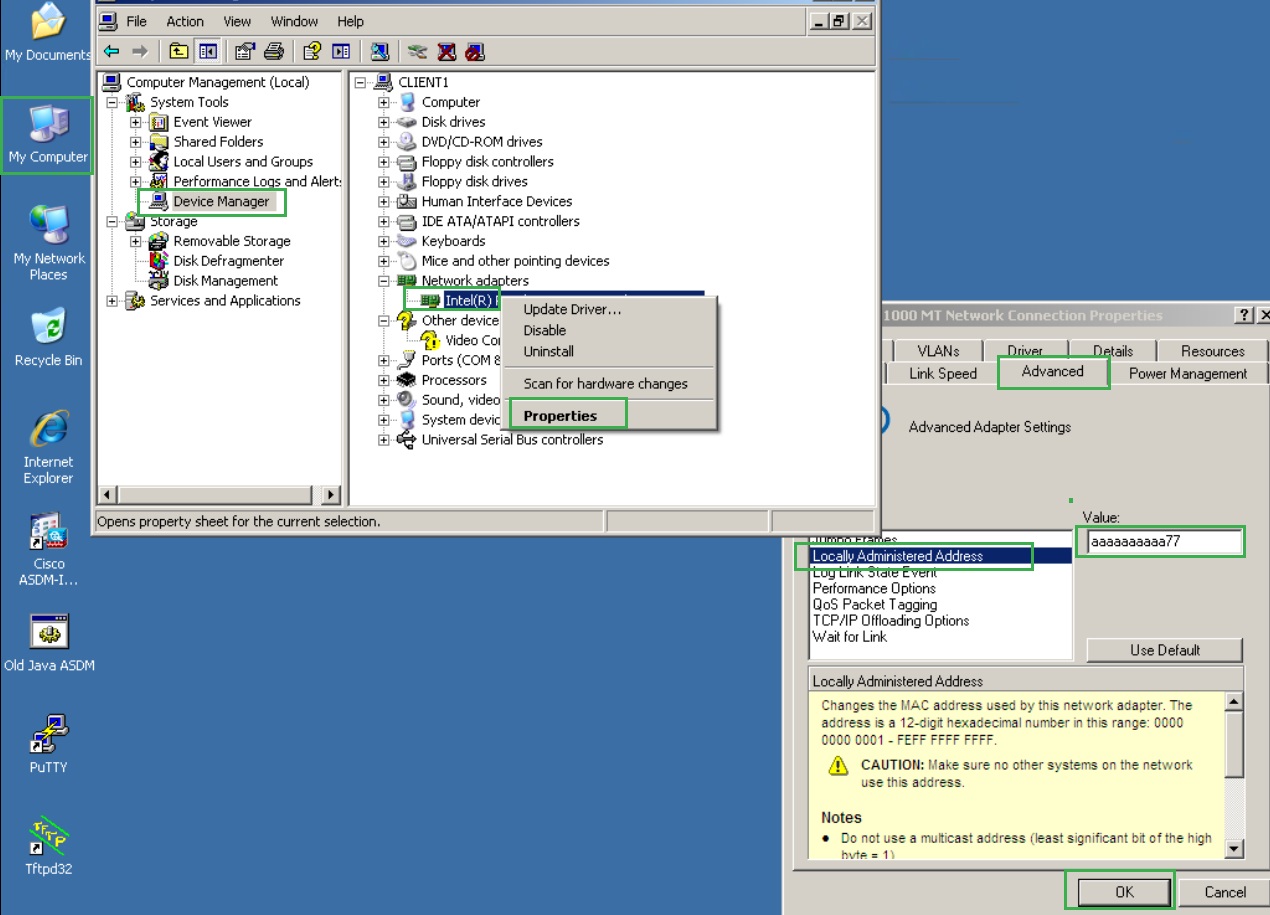Choose Disable in the context menu

point(545,330)
